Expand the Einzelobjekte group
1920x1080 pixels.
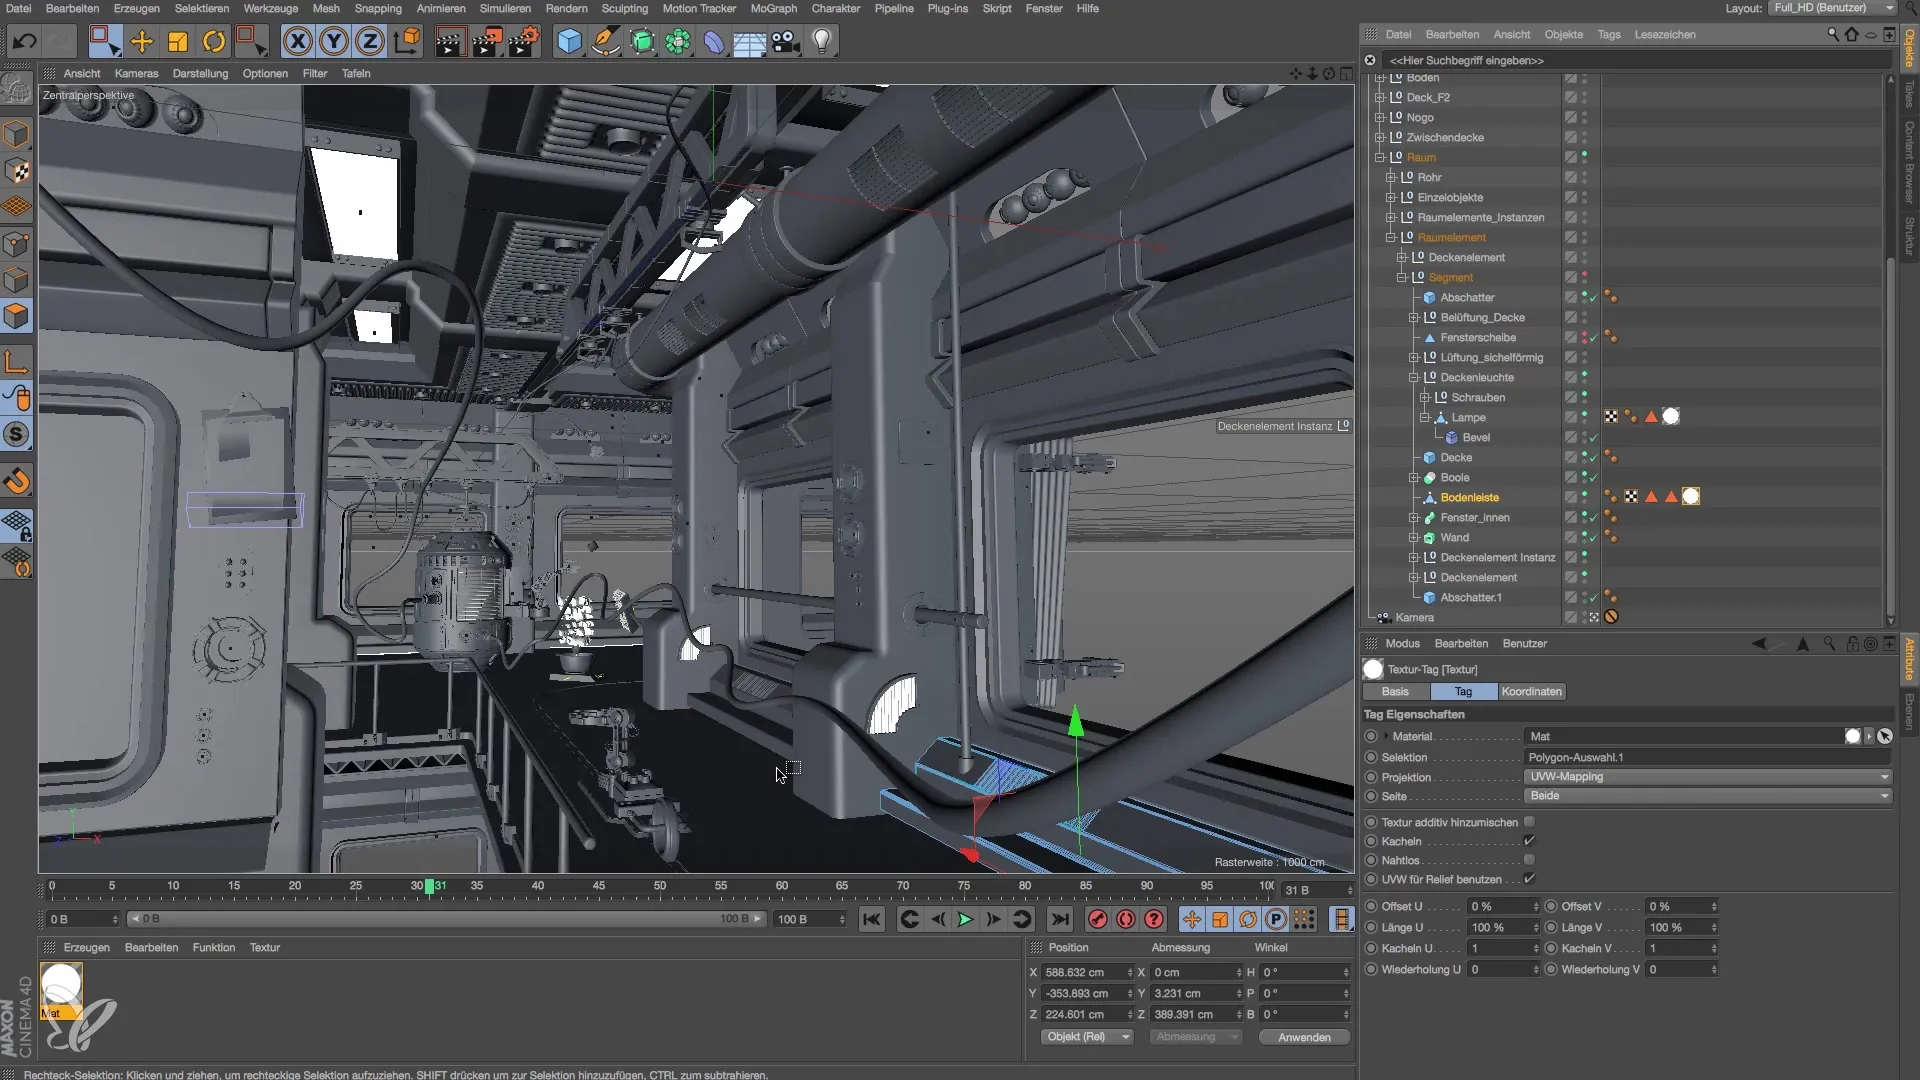[1391, 197]
